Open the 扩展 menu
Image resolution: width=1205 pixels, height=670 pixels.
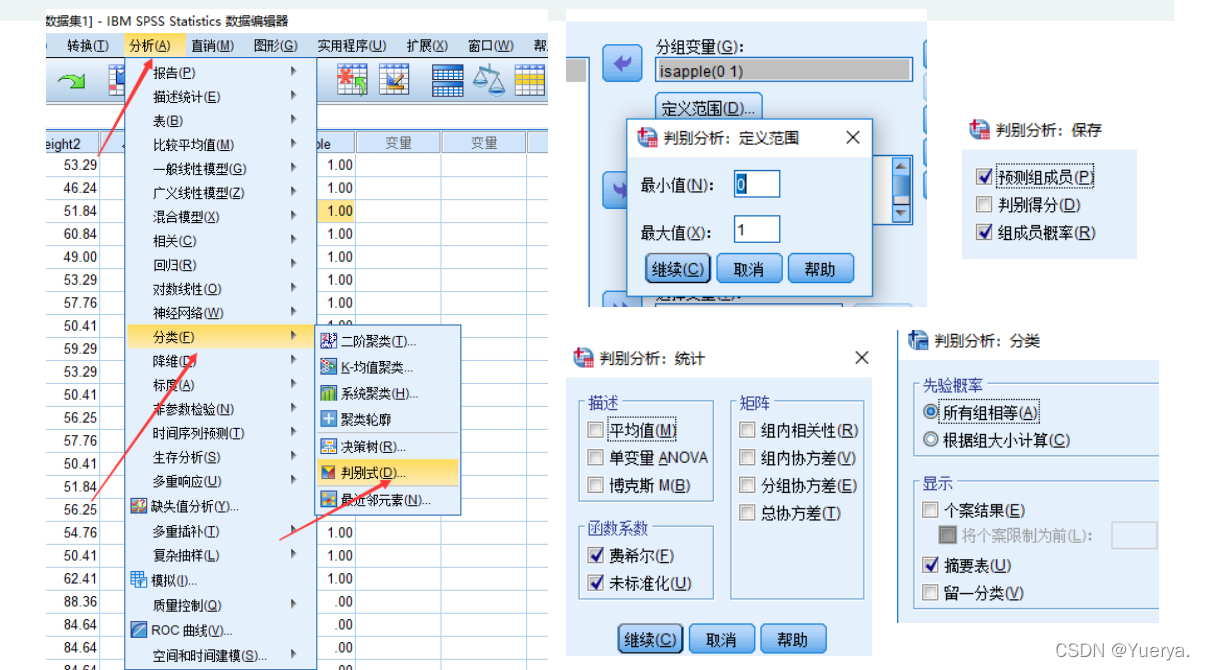(x=426, y=45)
